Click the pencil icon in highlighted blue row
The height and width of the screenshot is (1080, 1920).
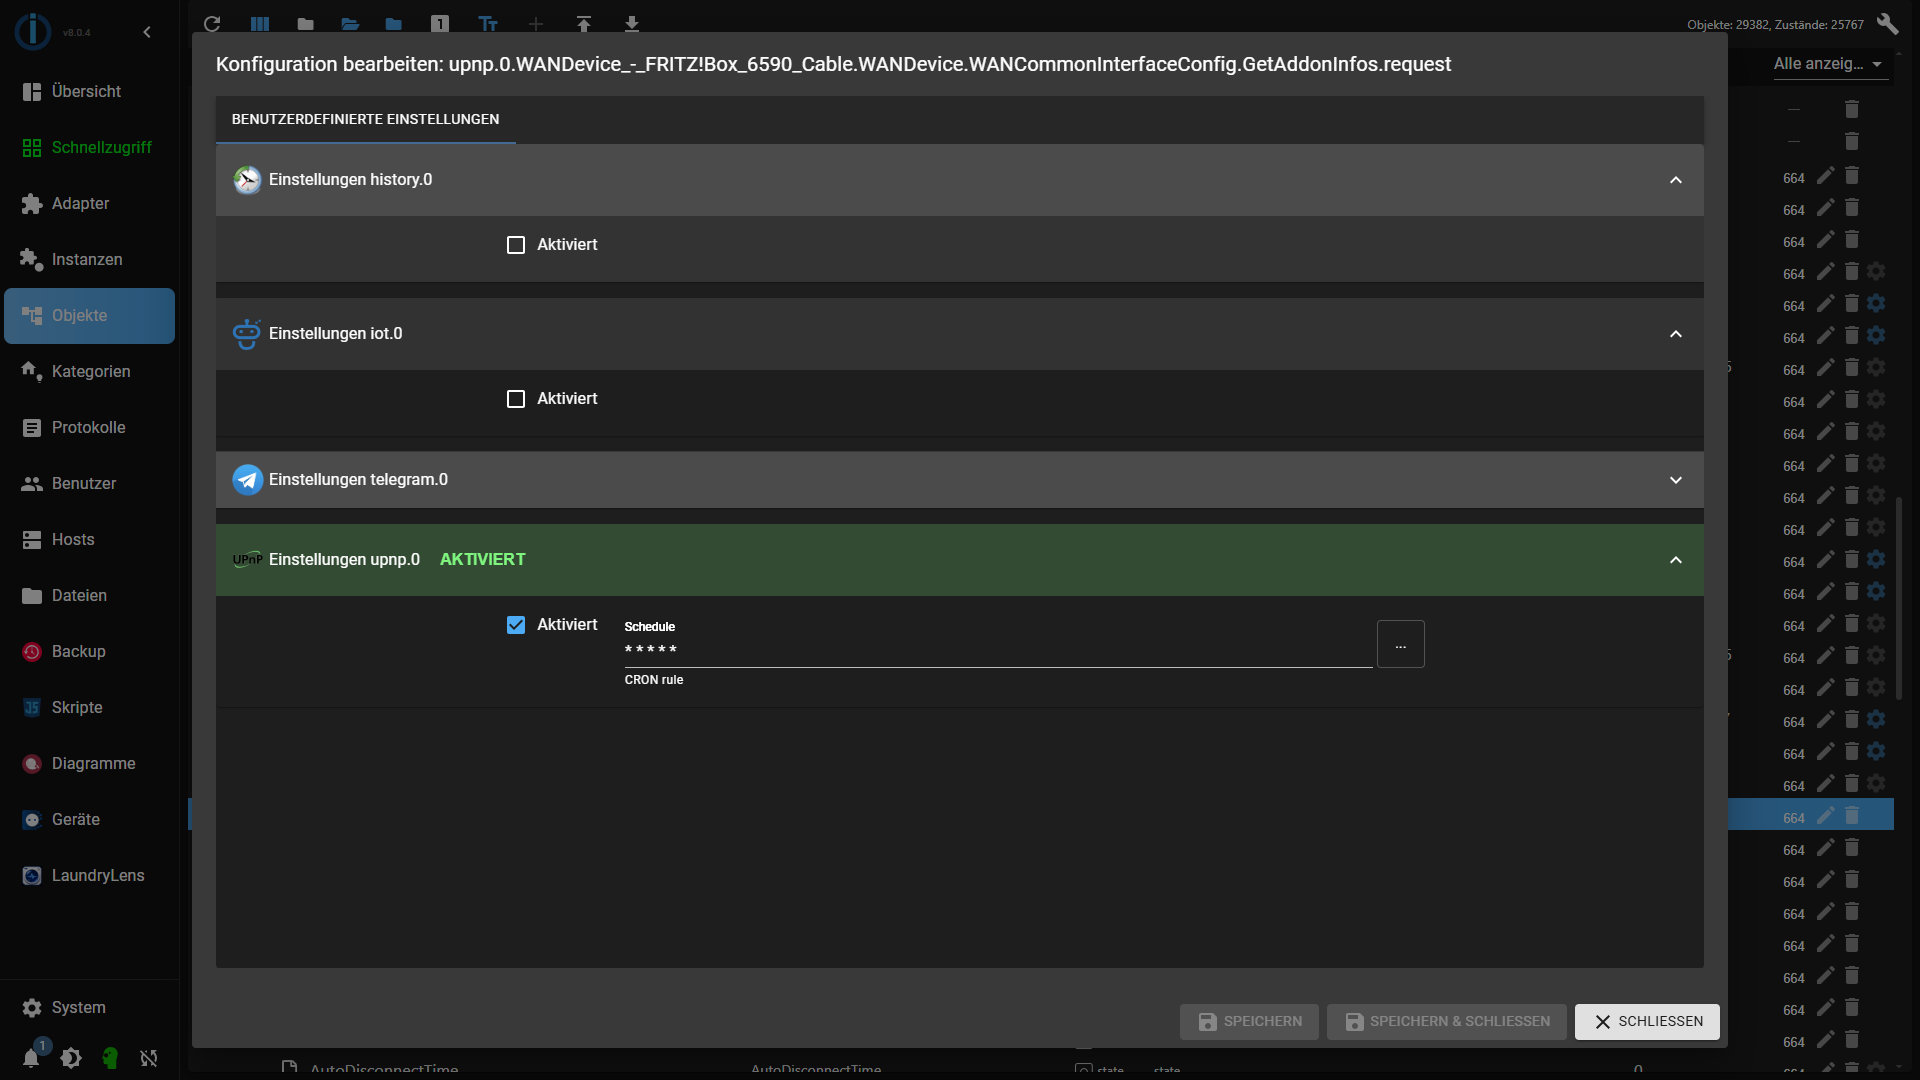click(x=1826, y=816)
